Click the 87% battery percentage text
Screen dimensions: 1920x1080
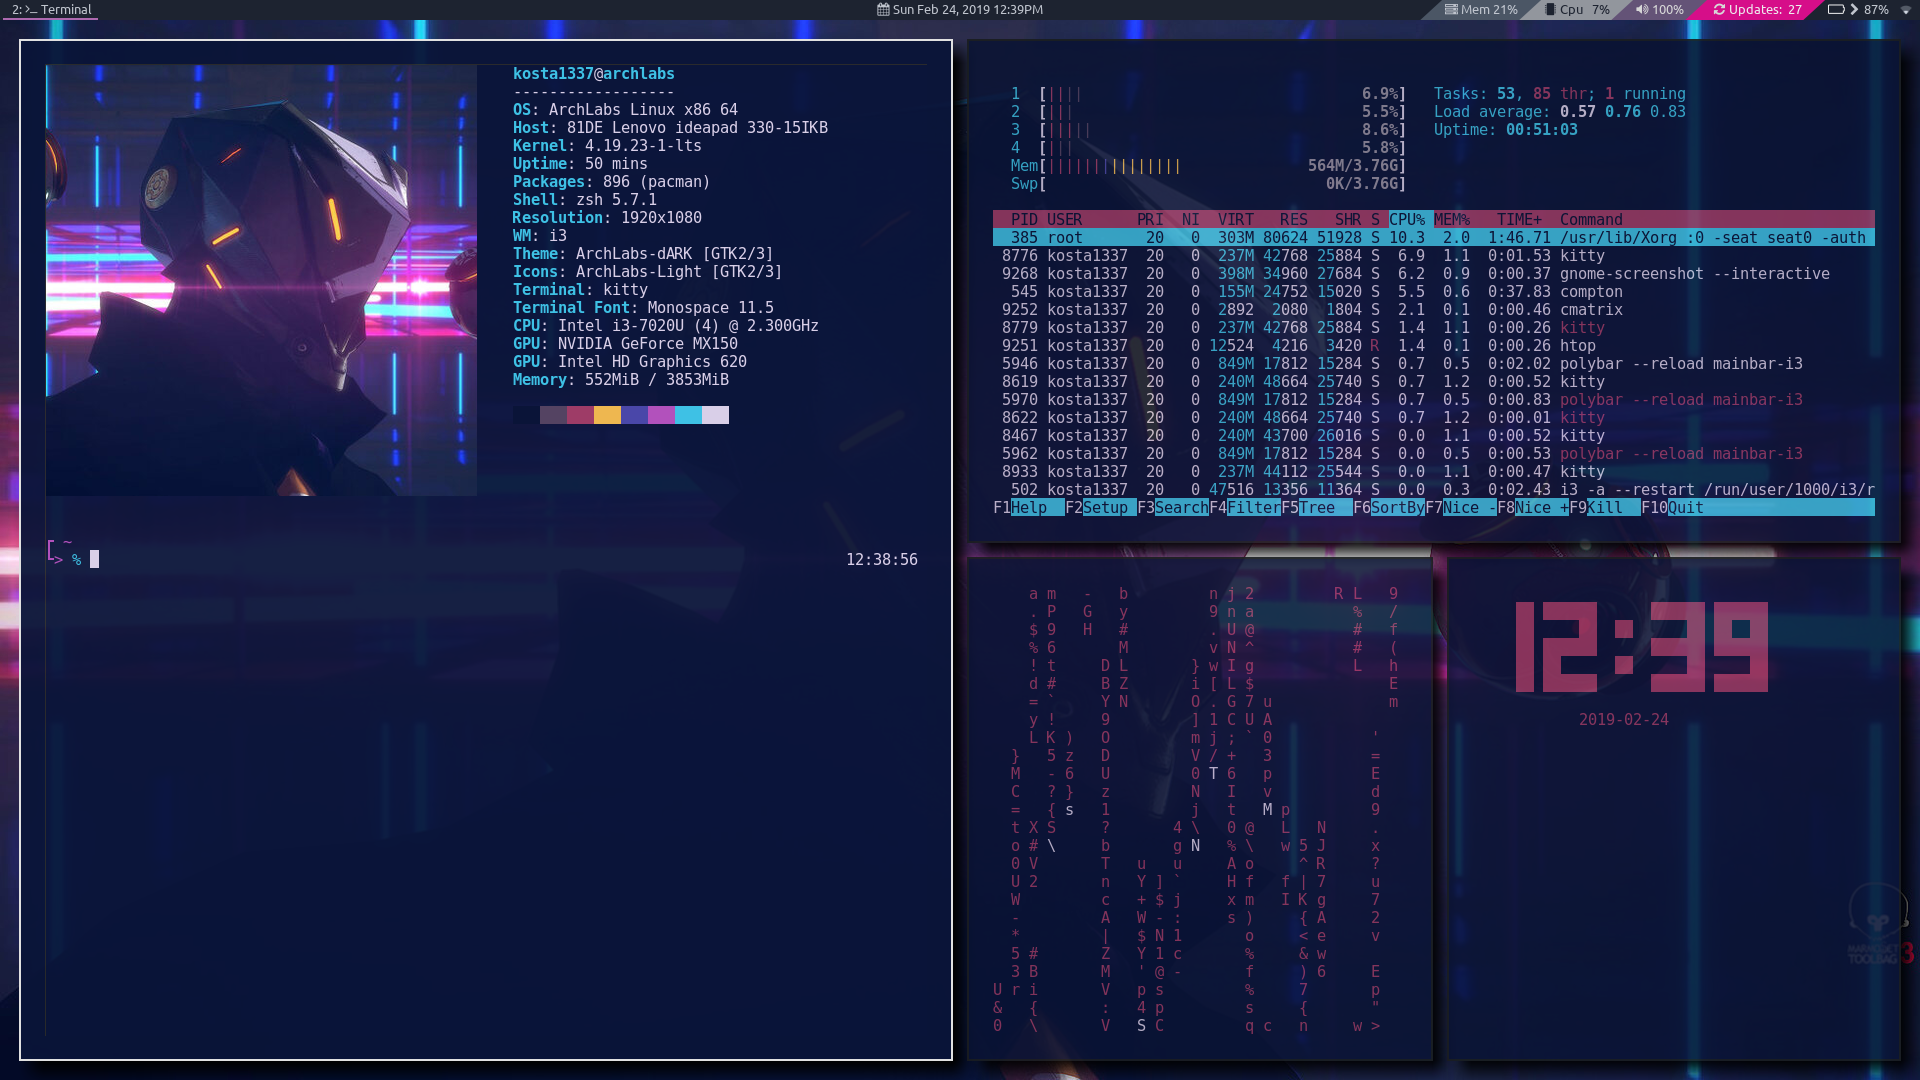[1876, 9]
